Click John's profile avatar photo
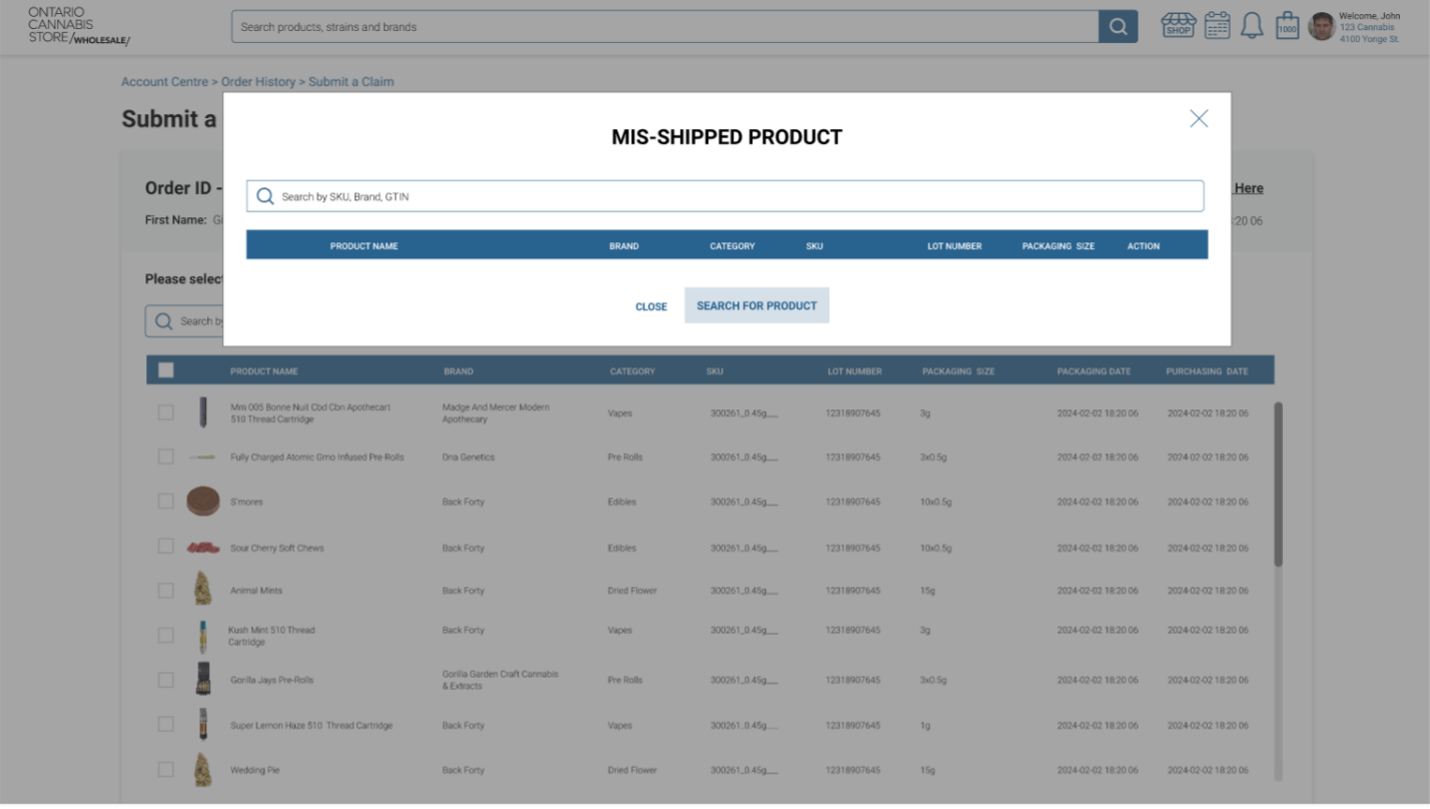 pos(1321,27)
